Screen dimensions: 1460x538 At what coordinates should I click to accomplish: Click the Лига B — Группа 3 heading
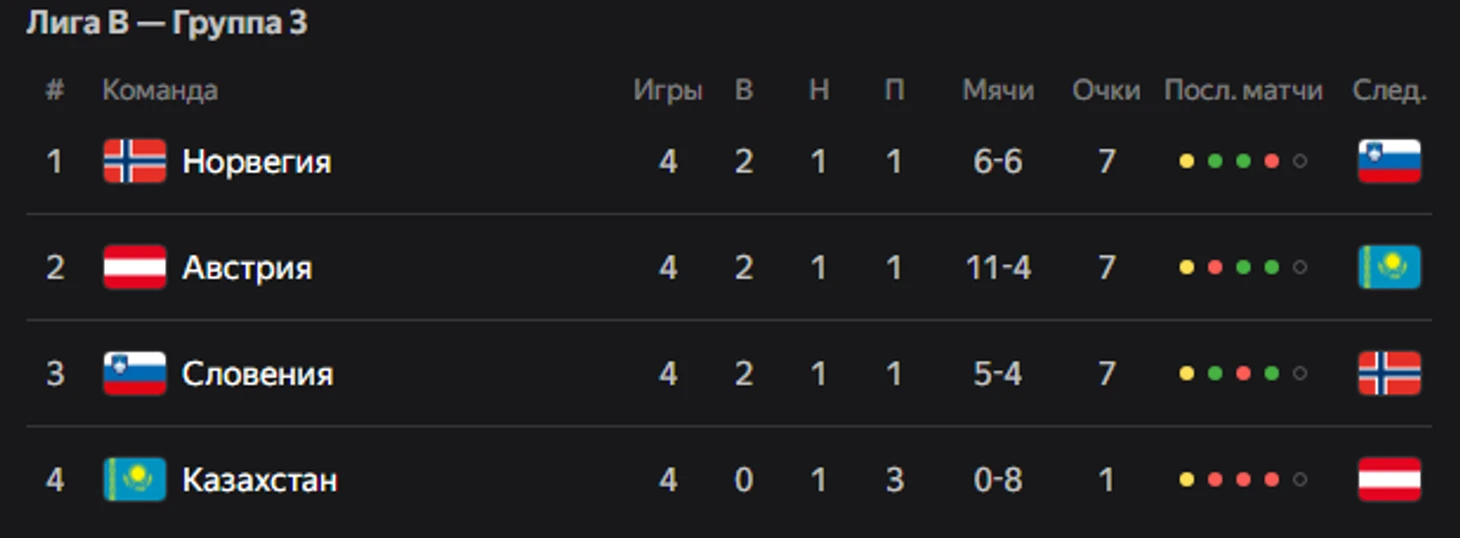tap(166, 23)
